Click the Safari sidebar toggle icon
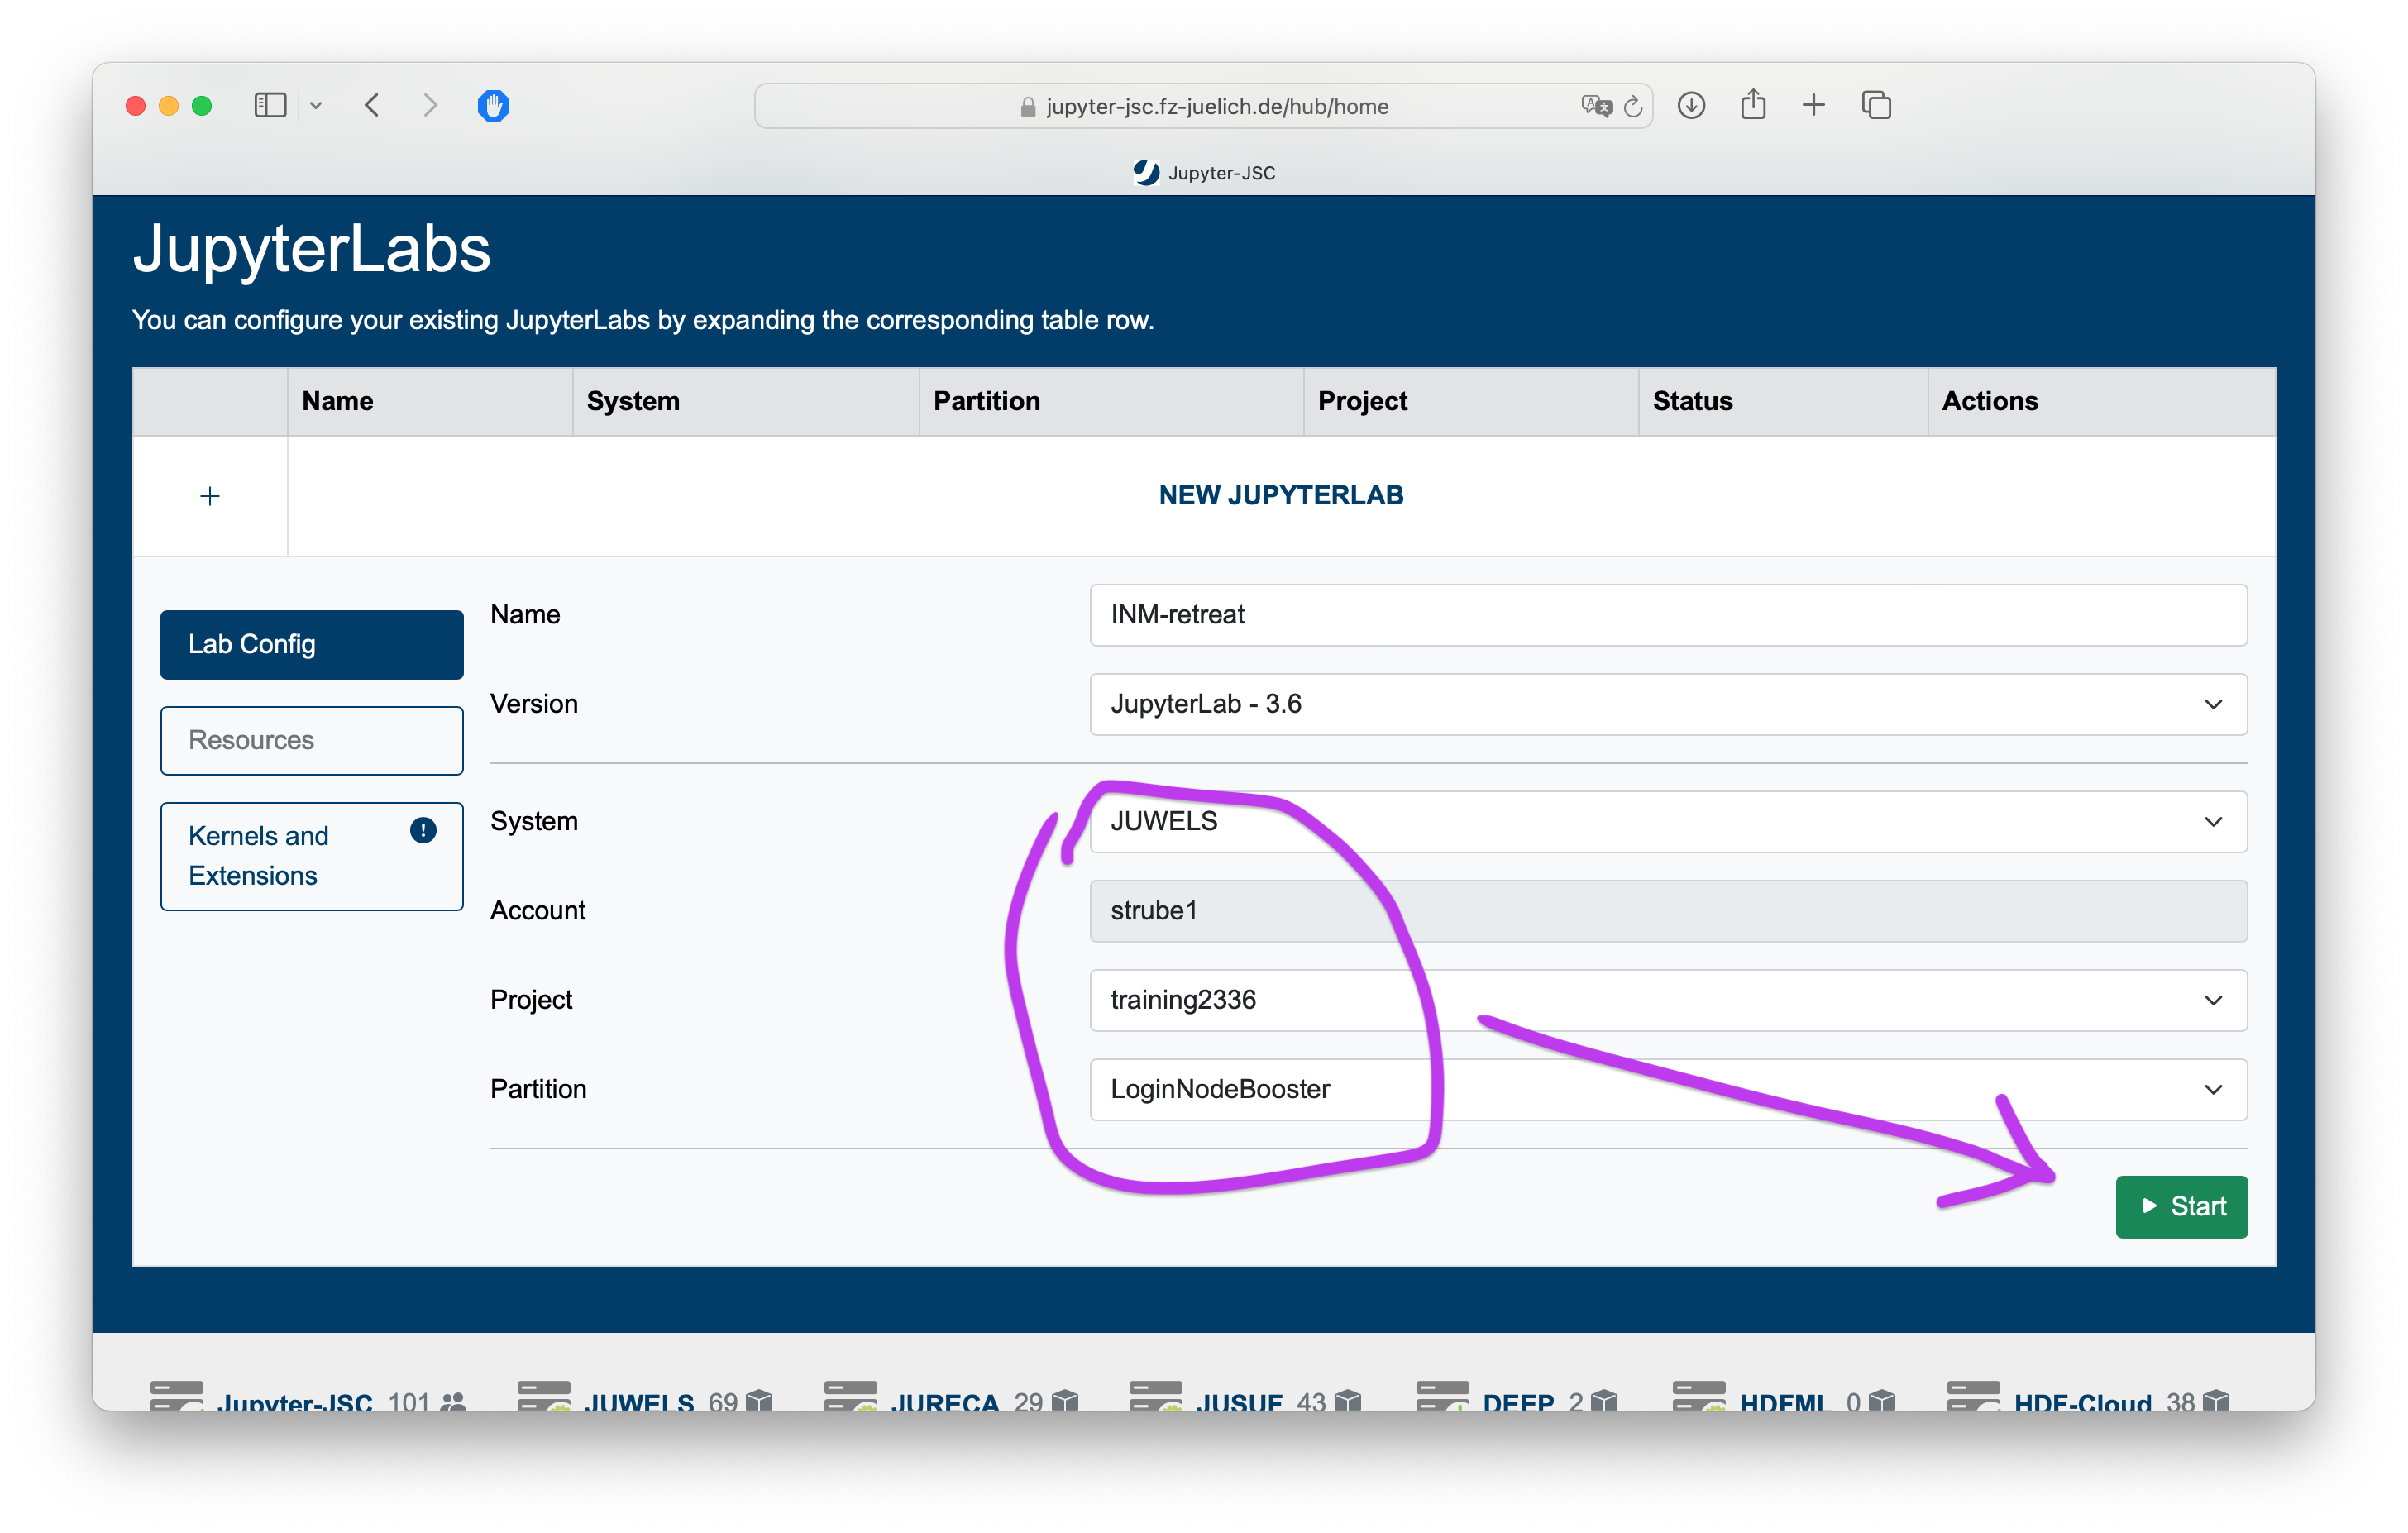2408x1533 pixels. coord(270,105)
